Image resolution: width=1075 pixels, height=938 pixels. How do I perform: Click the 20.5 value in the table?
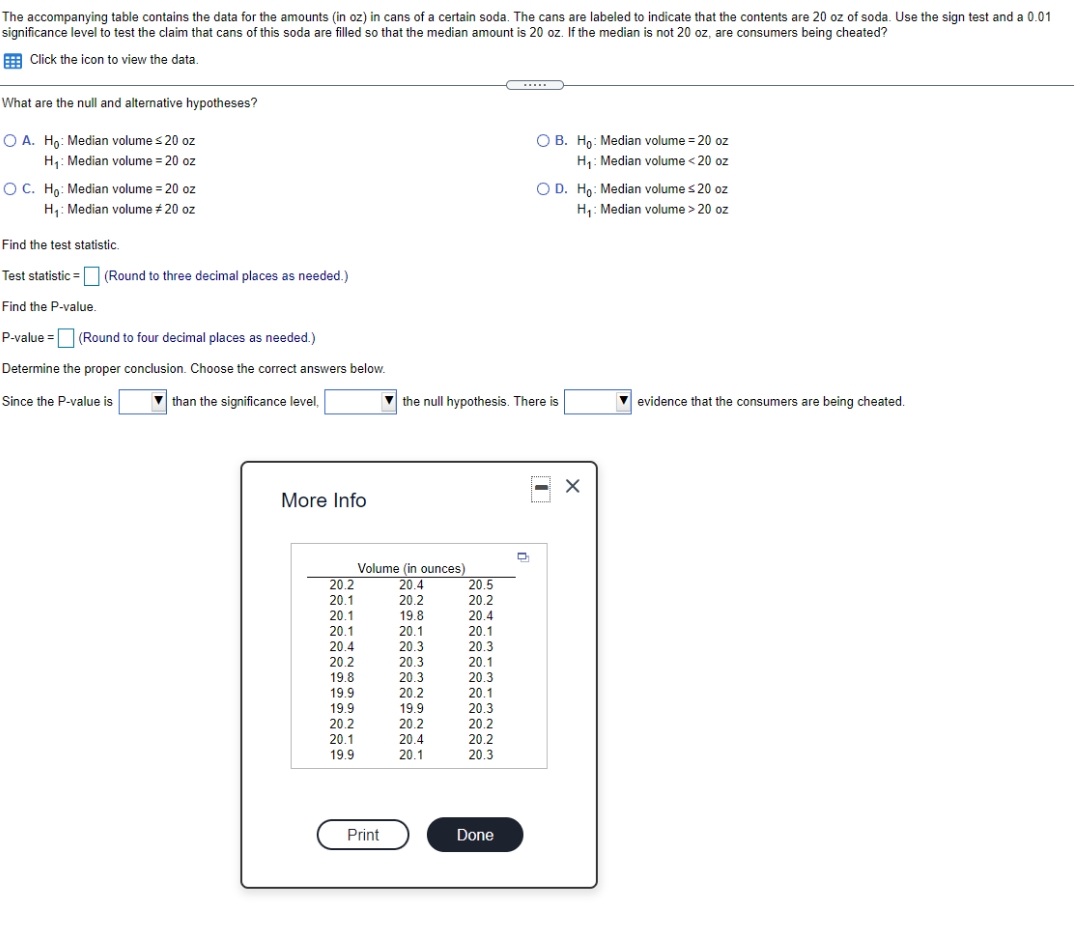(481, 585)
